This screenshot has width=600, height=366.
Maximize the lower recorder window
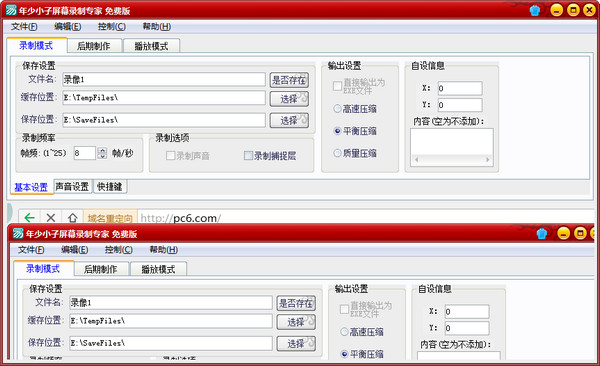[580, 234]
